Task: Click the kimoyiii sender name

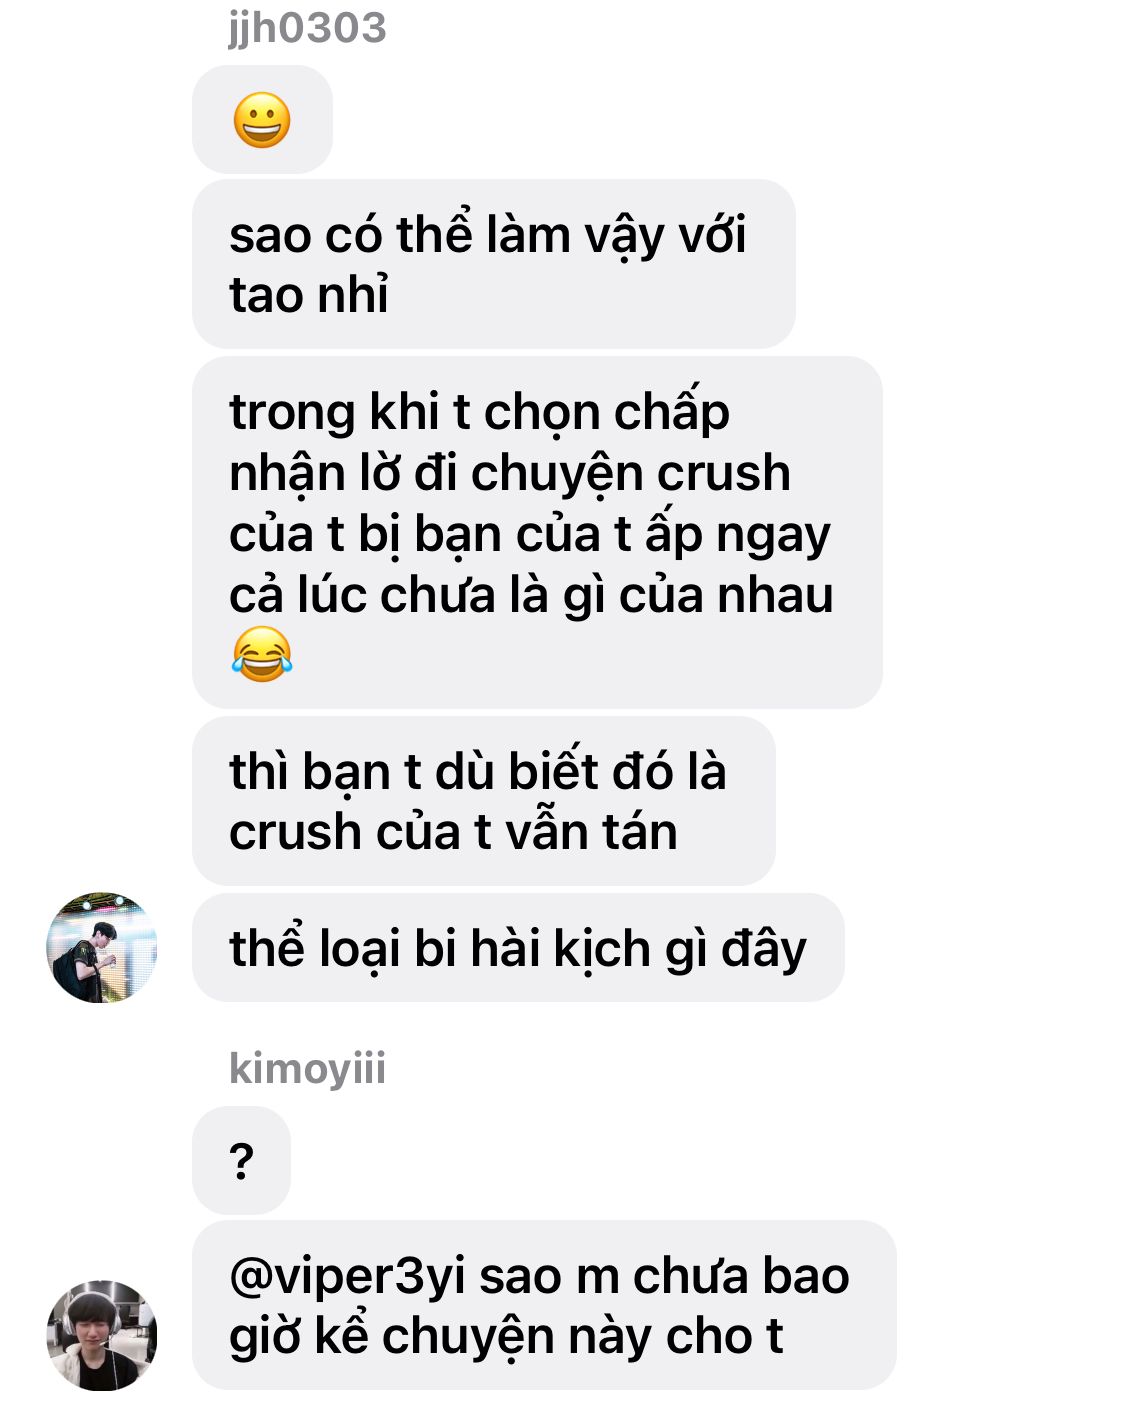Action: point(307,1067)
